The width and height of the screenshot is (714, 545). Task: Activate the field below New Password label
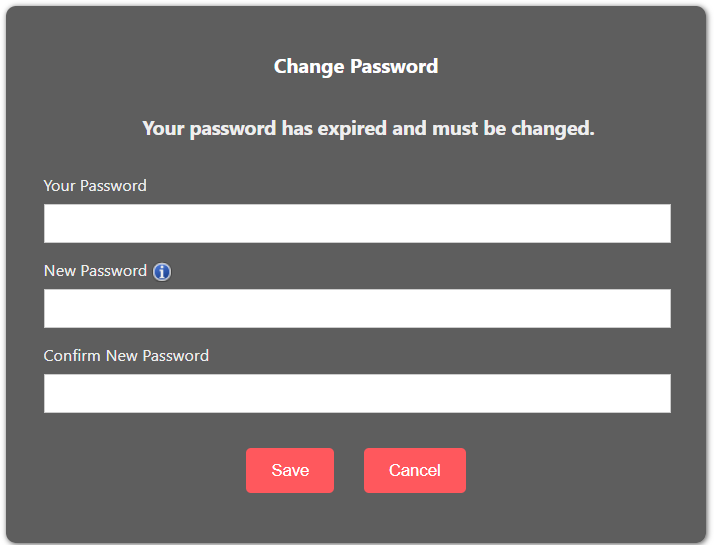(x=357, y=308)
